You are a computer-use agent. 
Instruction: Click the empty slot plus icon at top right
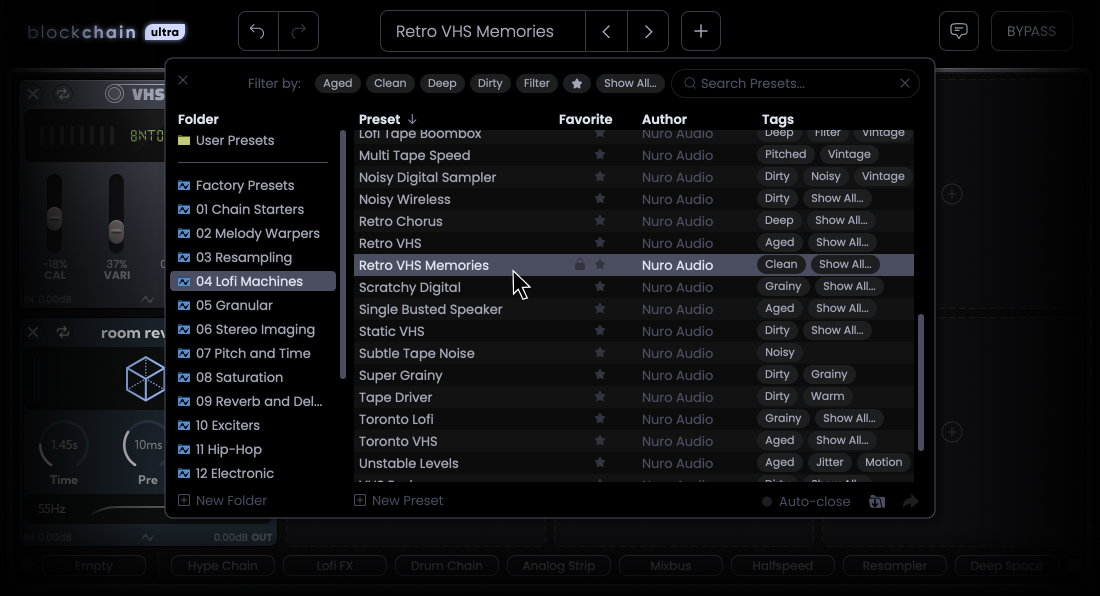click(x=951, y=194)
